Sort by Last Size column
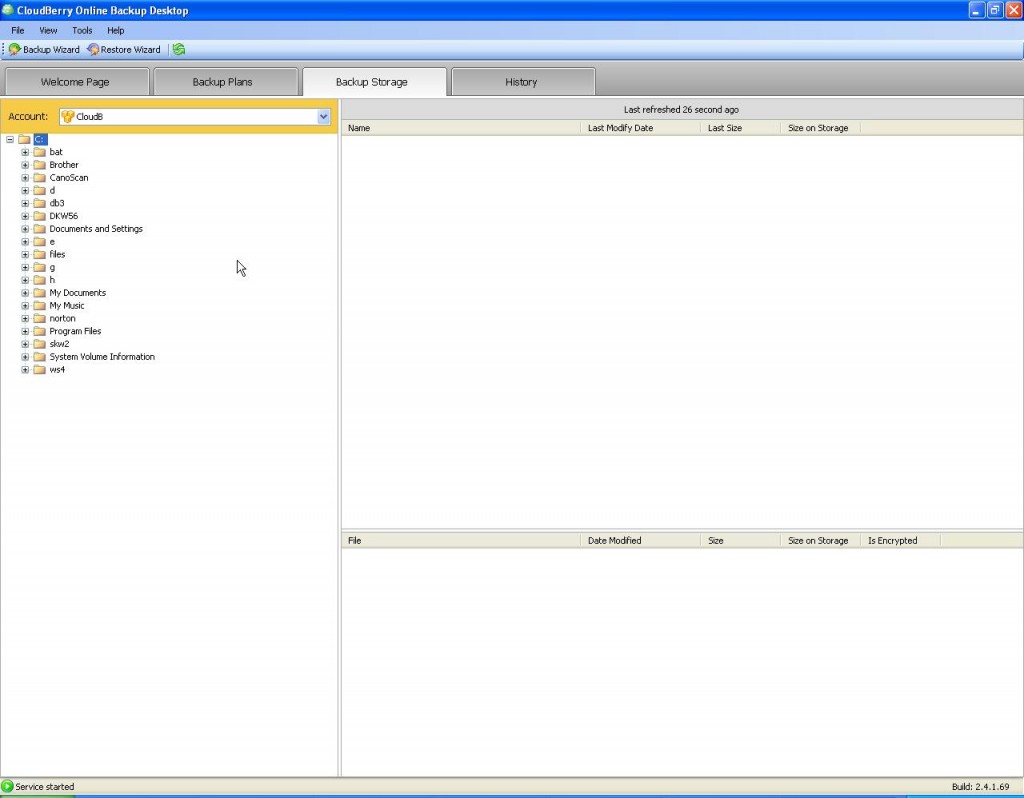The height and width of the screenshot is (798, 1024). coord(741,128)
